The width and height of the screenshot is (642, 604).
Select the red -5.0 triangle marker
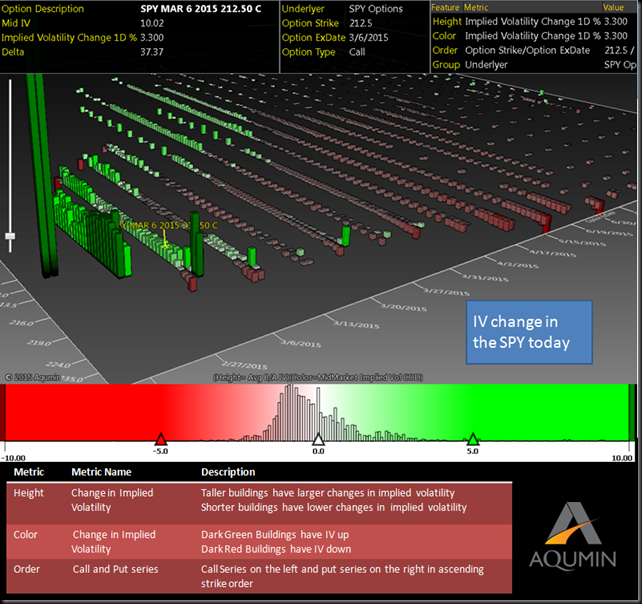point(161,439)
